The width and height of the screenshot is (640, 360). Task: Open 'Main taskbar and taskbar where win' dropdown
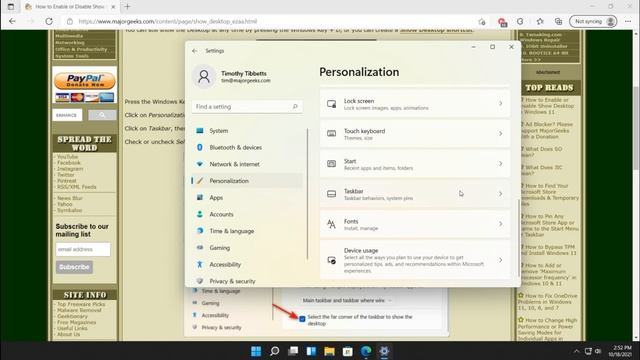(x=347, y=300)
